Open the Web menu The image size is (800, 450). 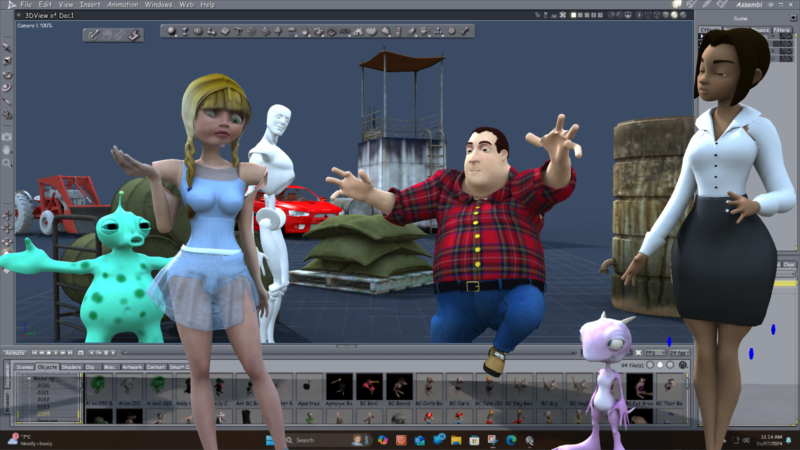coord(186,5)
